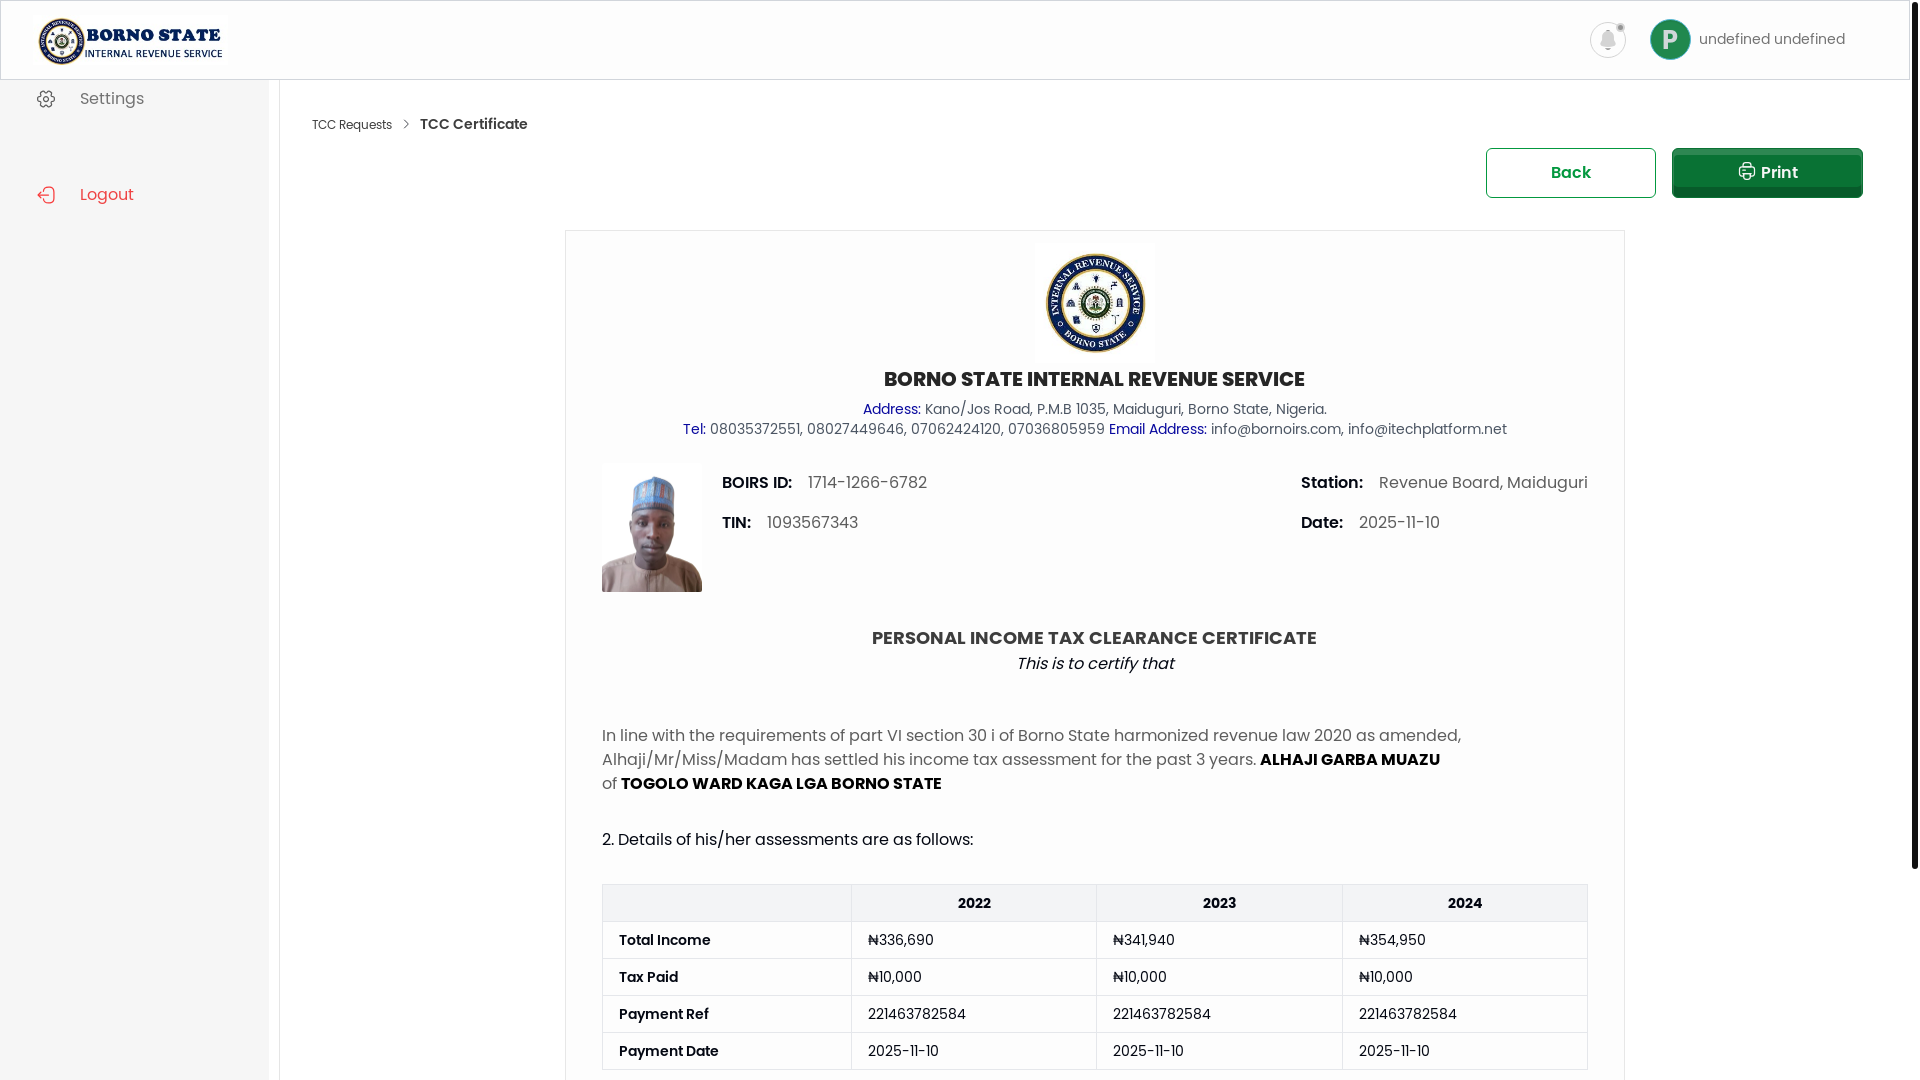Click 'This is to certify that' text

pyautogui.click(x=1095, y=664)
